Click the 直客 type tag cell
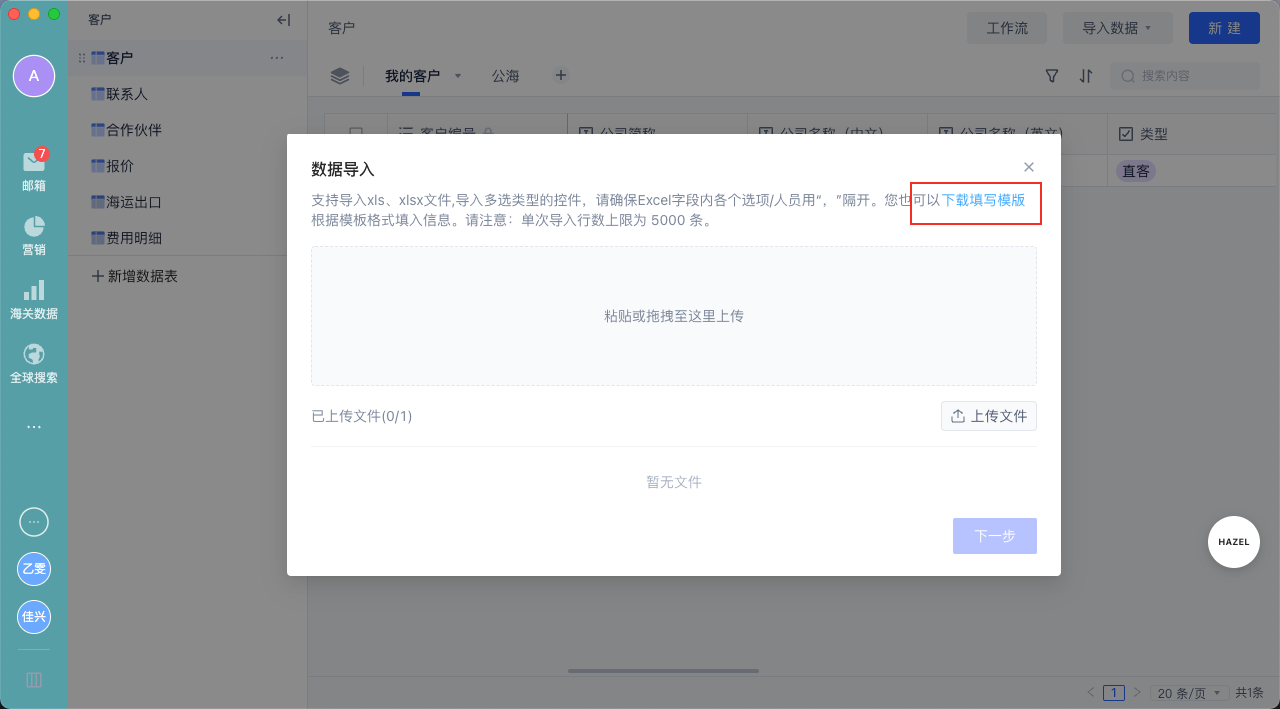 [1136, 171]
